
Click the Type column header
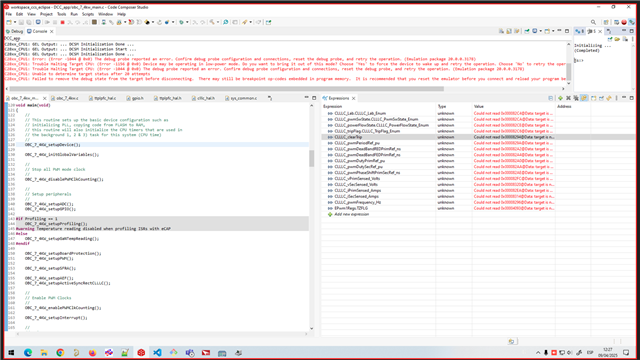pos(442,107)
